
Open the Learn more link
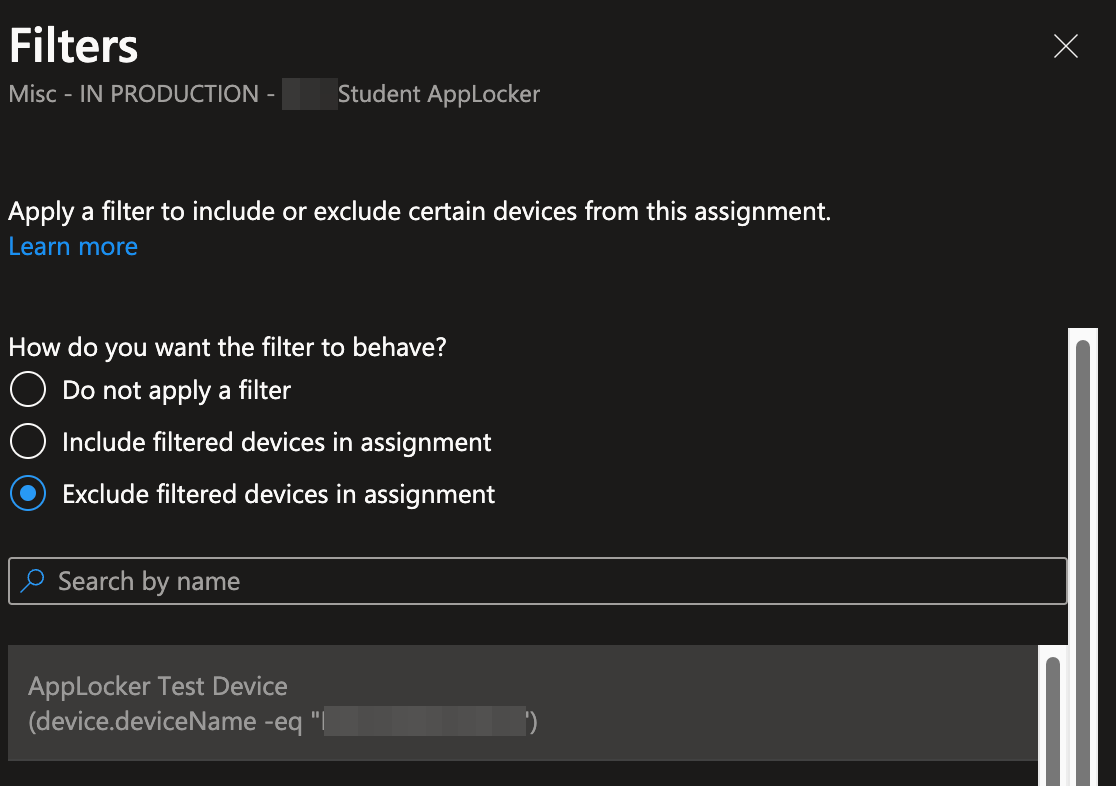pyautogui.click(x=72, y=246)
